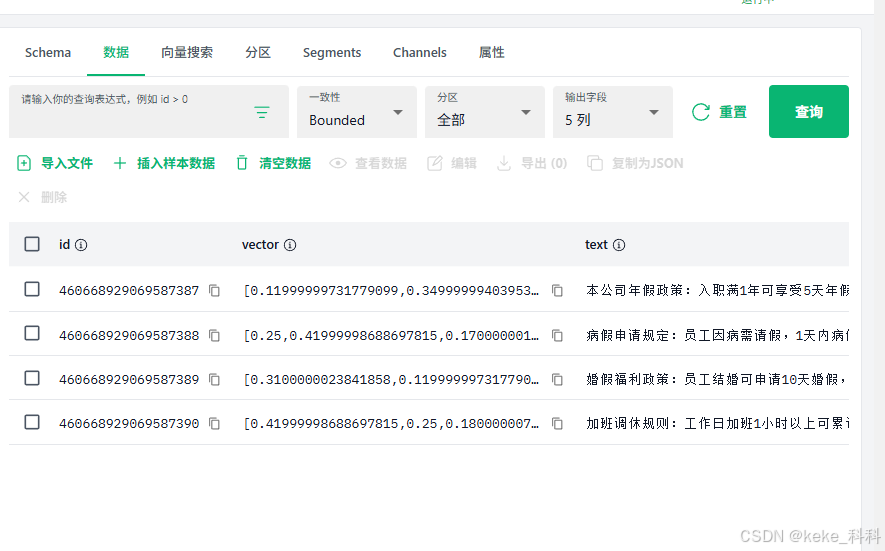Viewport: 885px width, 551px height.
Task: Switch to the 分区 tab
Action: tap(258, 53)
